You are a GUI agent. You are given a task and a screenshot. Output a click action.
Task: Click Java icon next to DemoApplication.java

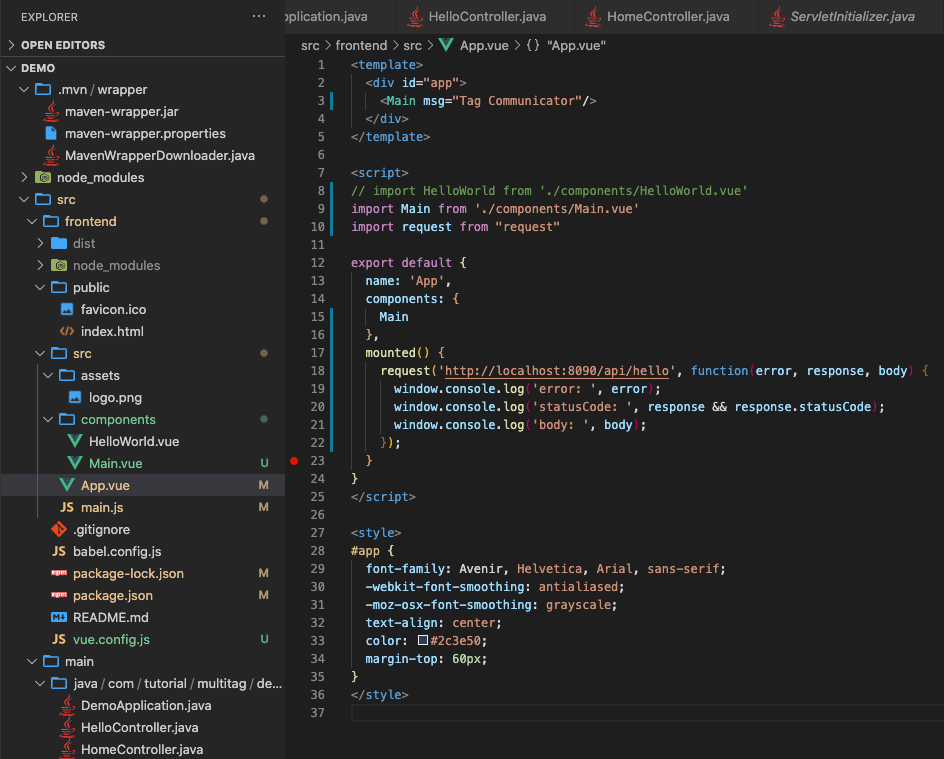click(x=67, y=705)
